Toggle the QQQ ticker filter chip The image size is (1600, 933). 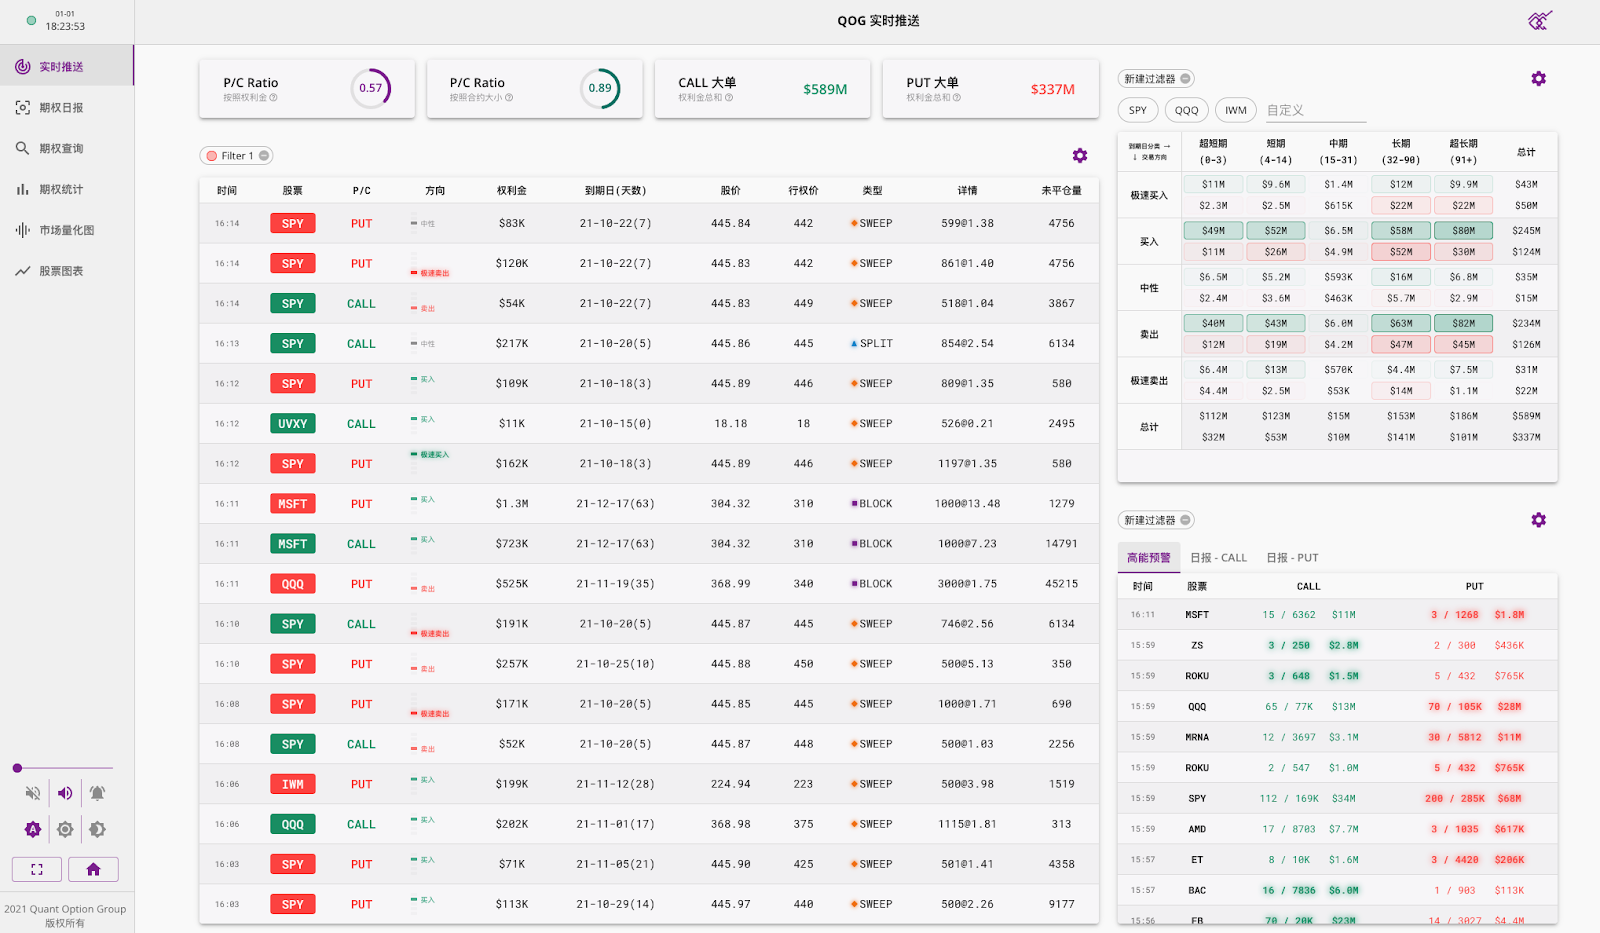coord(1187,110)
